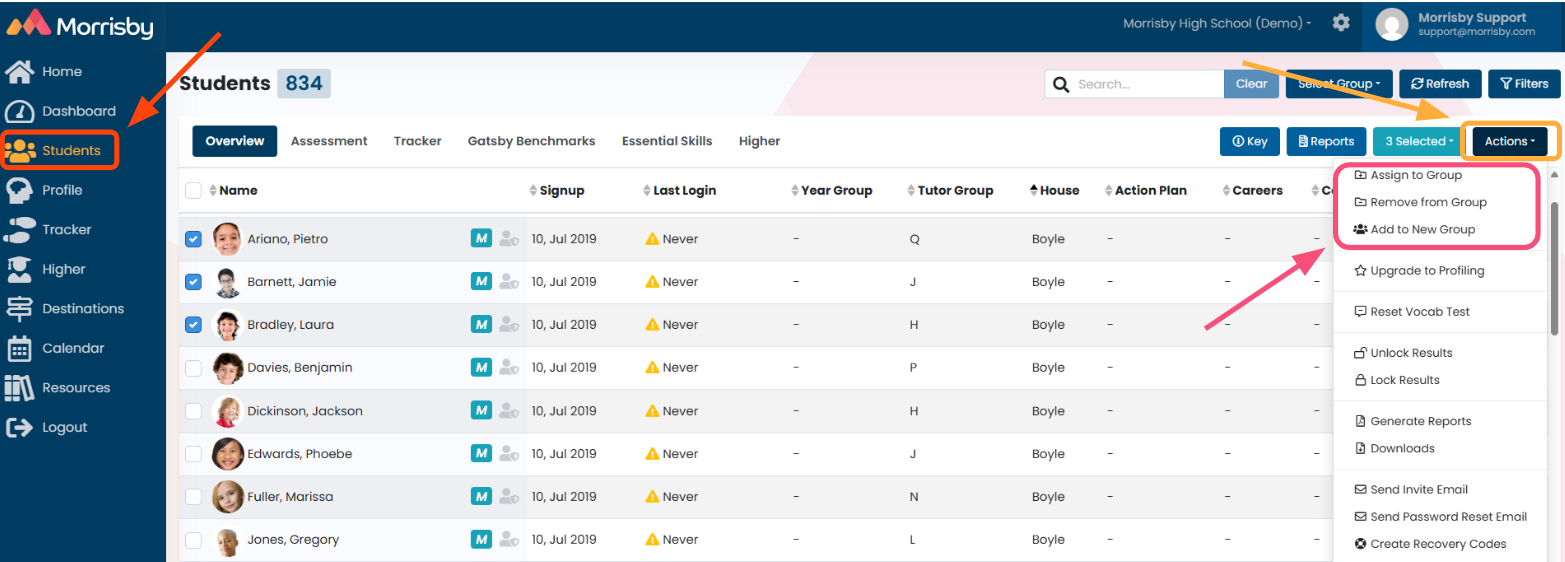Click the Clear search button
This screenshot has height=562, width=1565.
[1251, 84]
